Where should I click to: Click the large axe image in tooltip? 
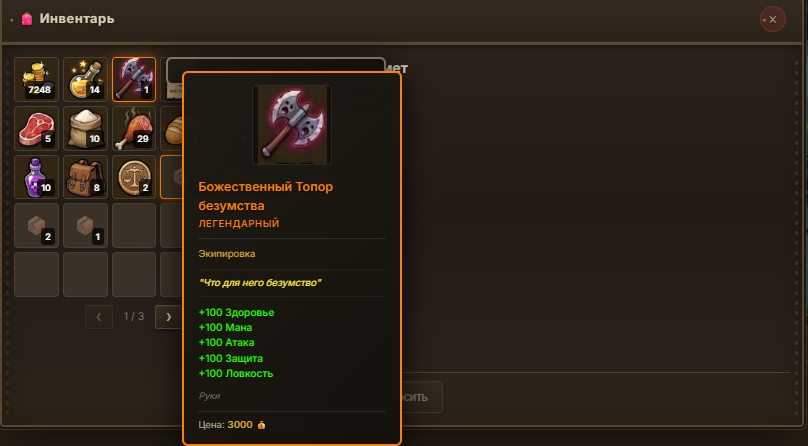292,125
